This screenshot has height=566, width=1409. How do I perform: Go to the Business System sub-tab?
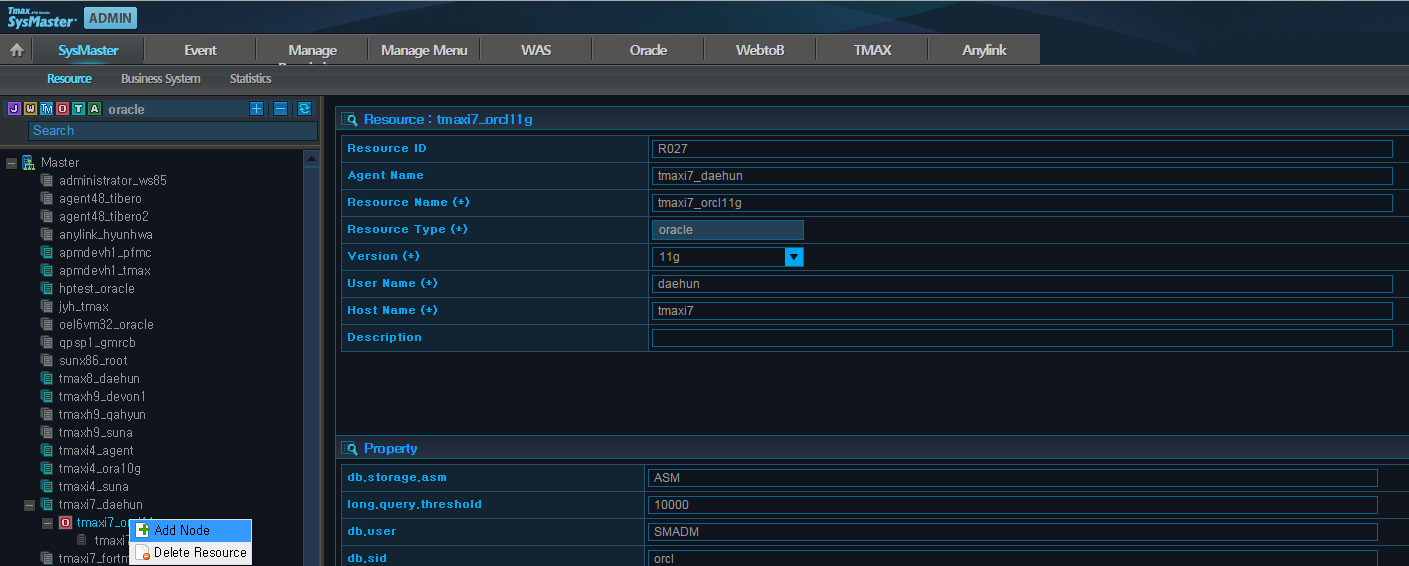(x=160, y=79)
